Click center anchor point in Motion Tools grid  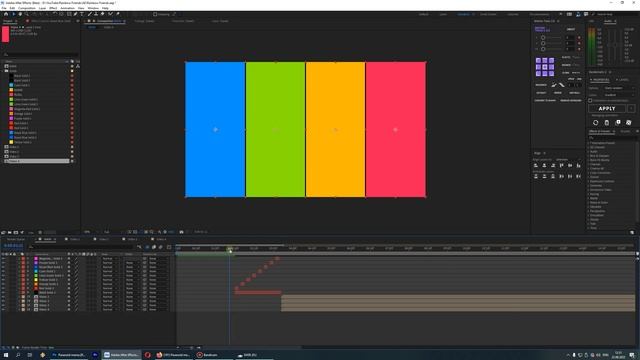click(x=545, y=67)
